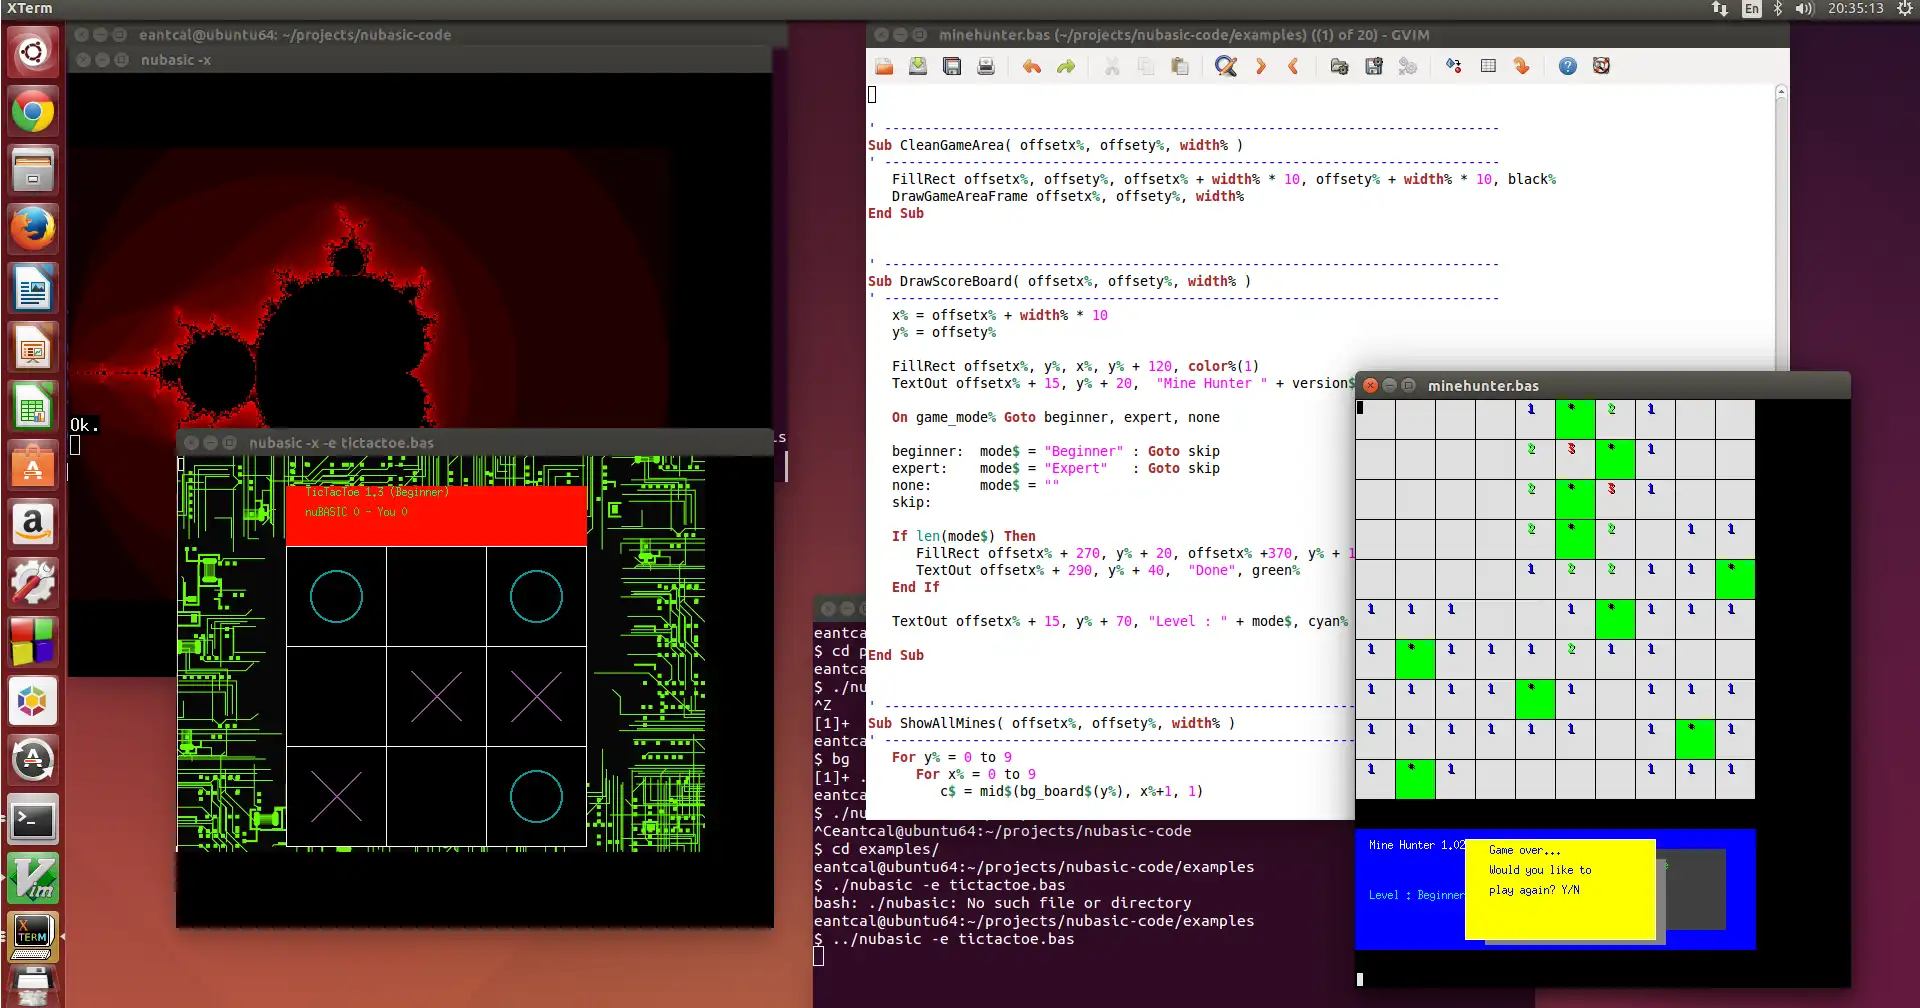1920x1008 pixels.
Task: Click the Load session icon in GVIM
Action: [1339, 66]
